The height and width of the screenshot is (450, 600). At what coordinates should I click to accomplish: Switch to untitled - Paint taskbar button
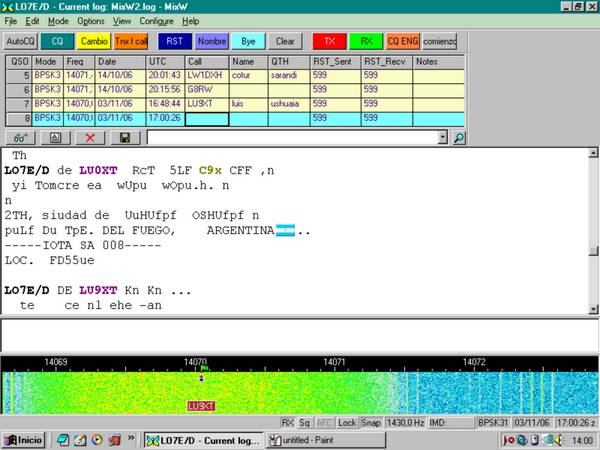pos(326,440)
